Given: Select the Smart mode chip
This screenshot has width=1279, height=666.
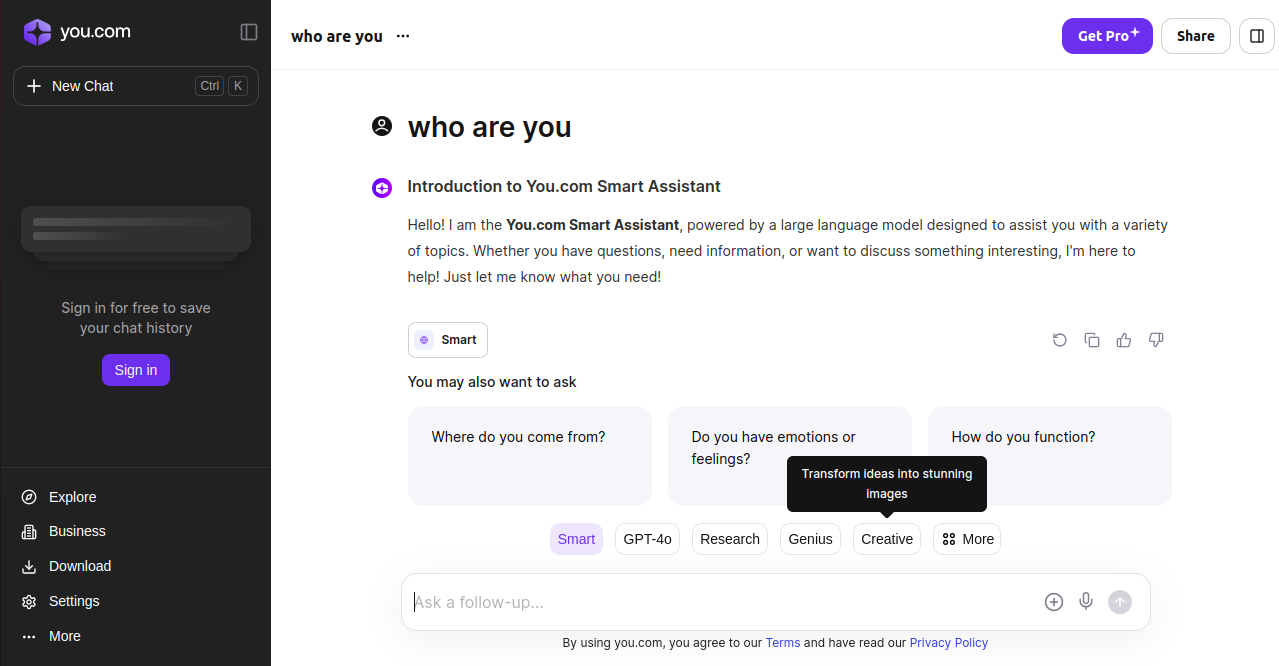Looking at the screenshot, I should point(576,539).
